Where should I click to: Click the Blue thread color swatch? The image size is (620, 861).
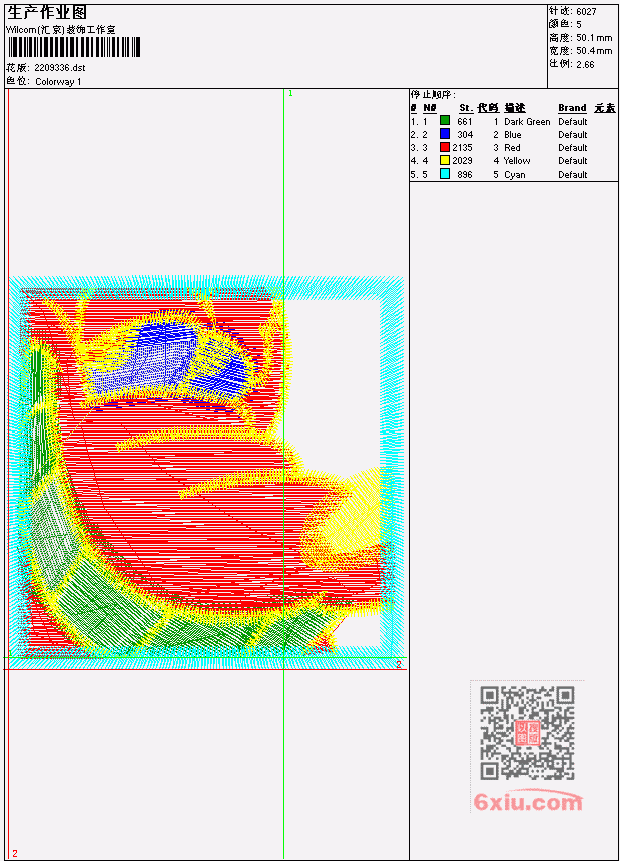445,134
